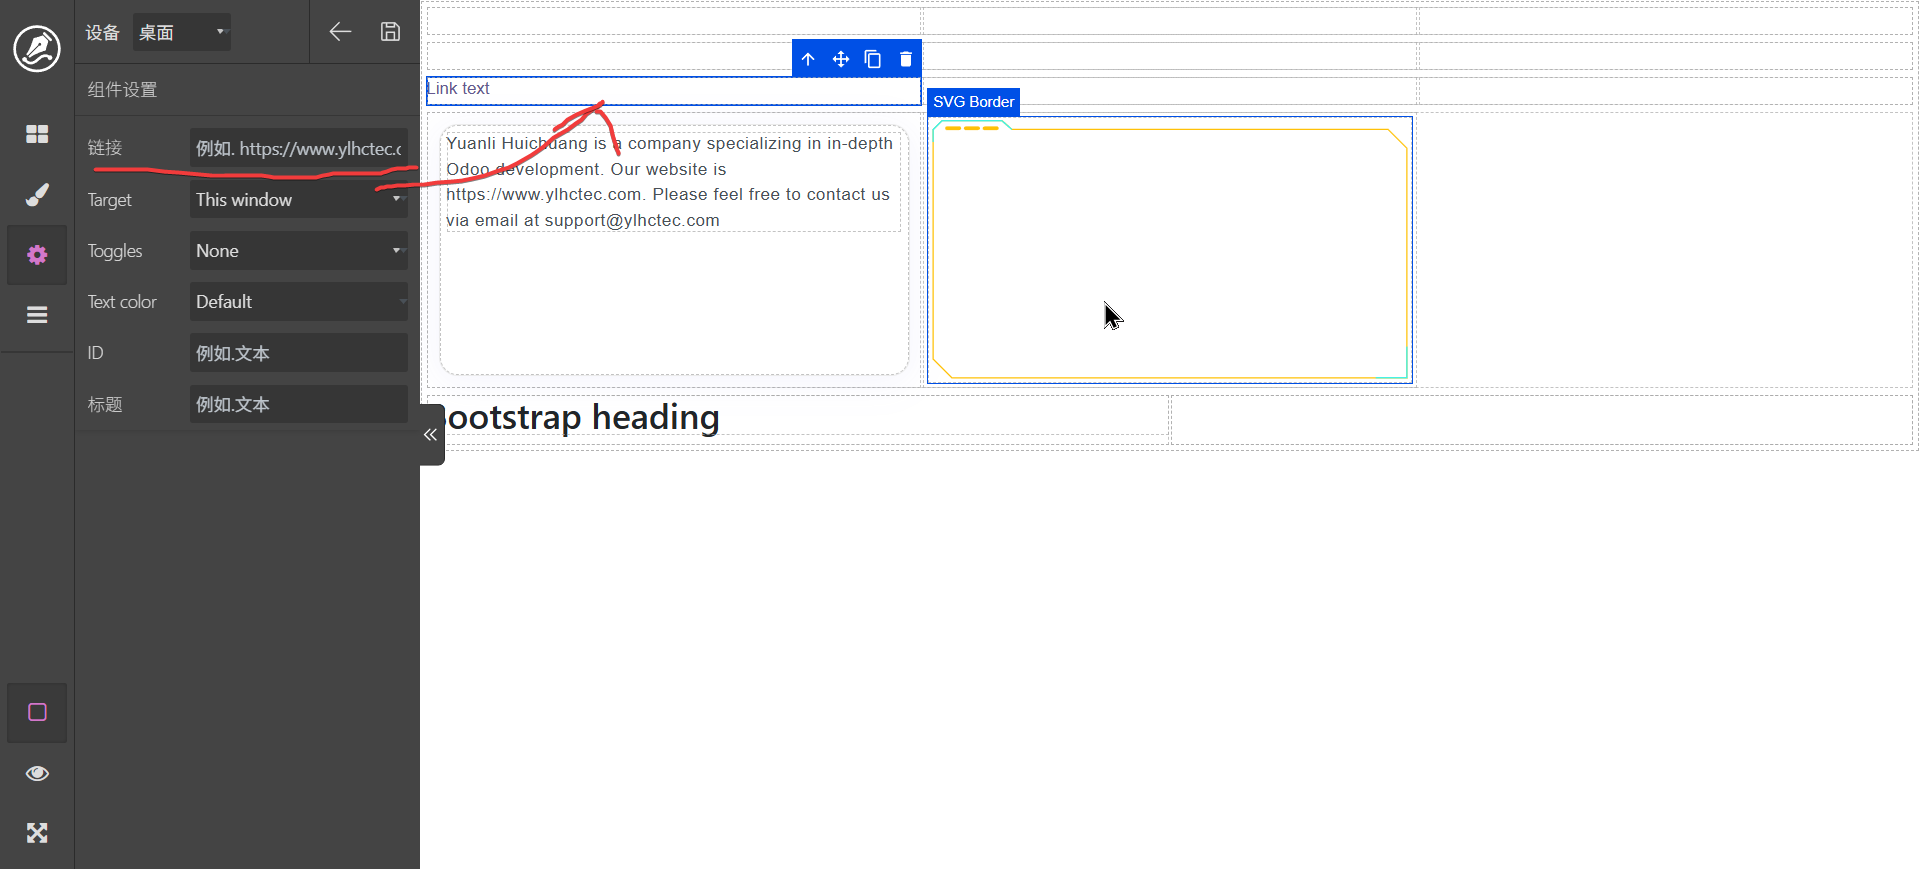
Task: Open the layers hamburger panel
Action: click(x=37, y=315)
